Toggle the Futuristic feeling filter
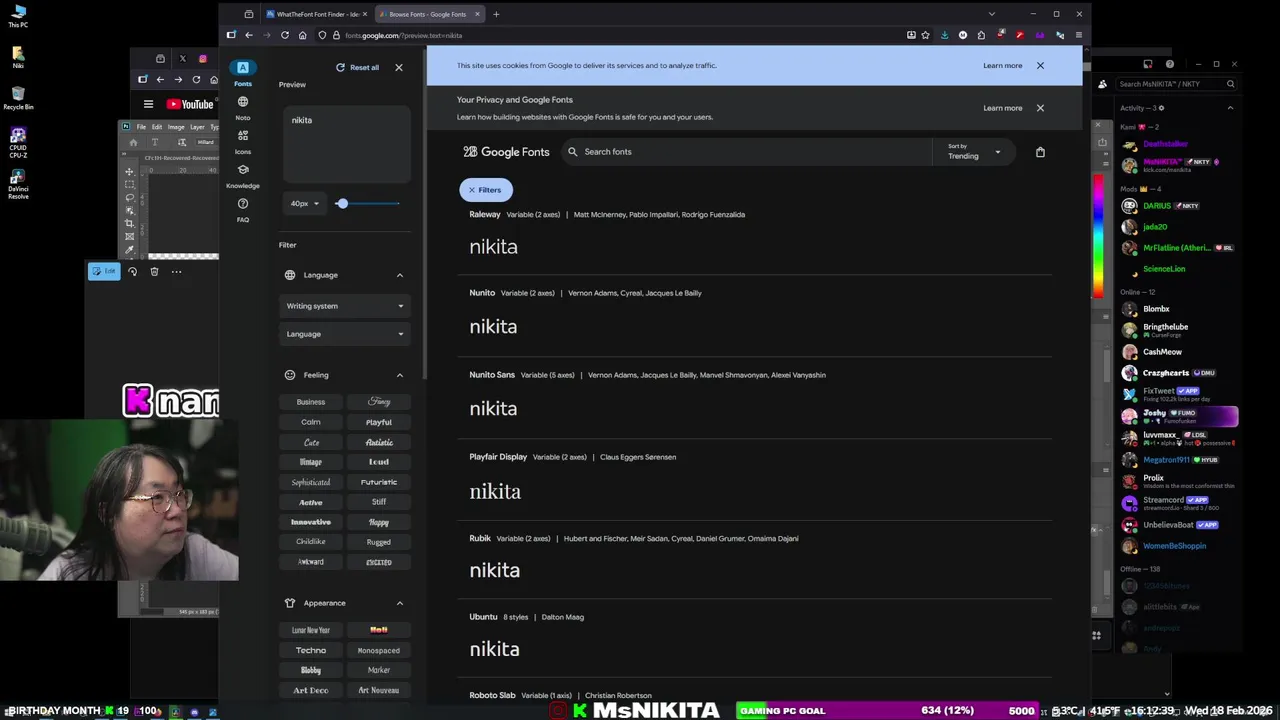 tap(379, 482)
